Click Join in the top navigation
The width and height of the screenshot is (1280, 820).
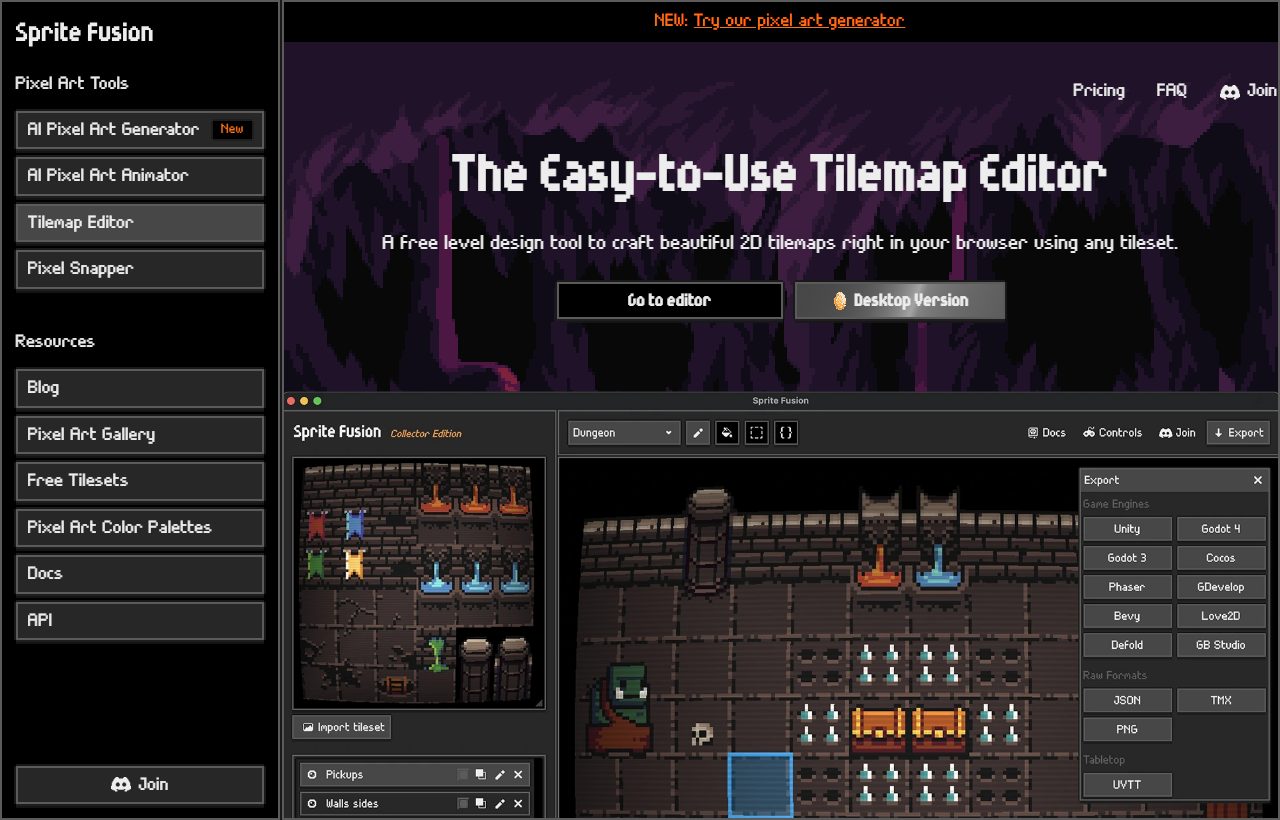pyautogui.click(x=1248, y=90)
